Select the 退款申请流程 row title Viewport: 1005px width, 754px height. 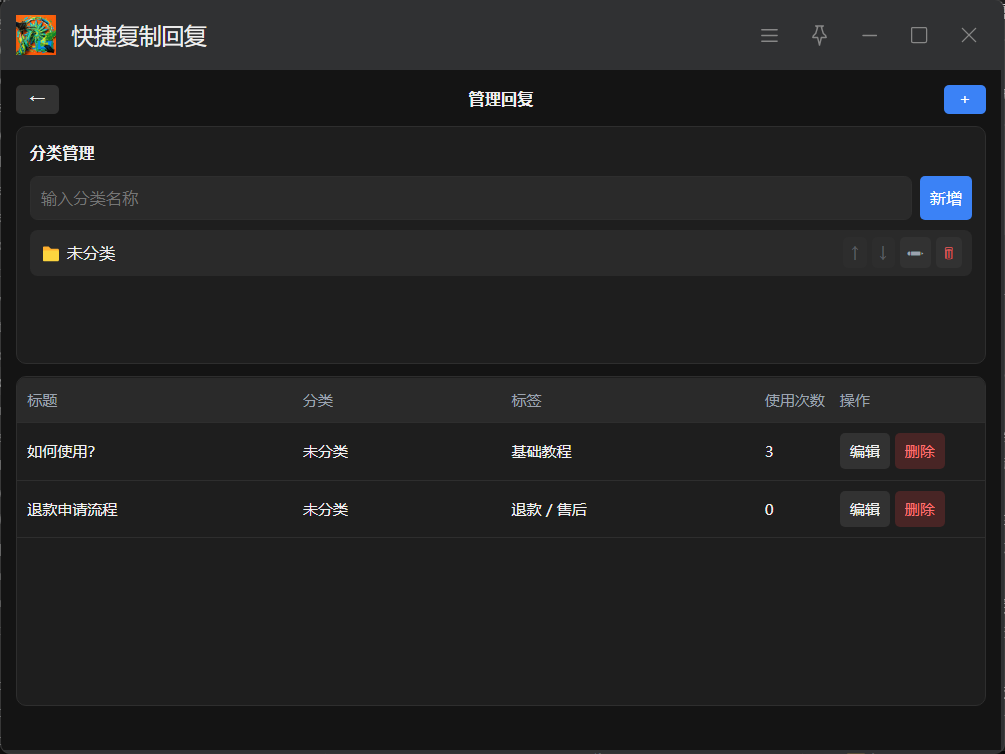[72, 510]
